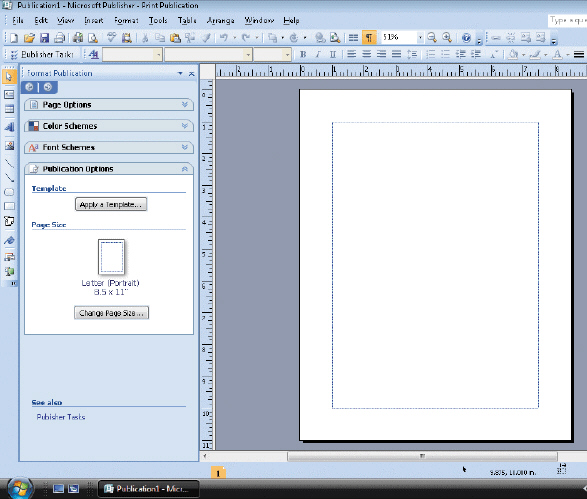Select the Select Objects arrow tool

9,77
